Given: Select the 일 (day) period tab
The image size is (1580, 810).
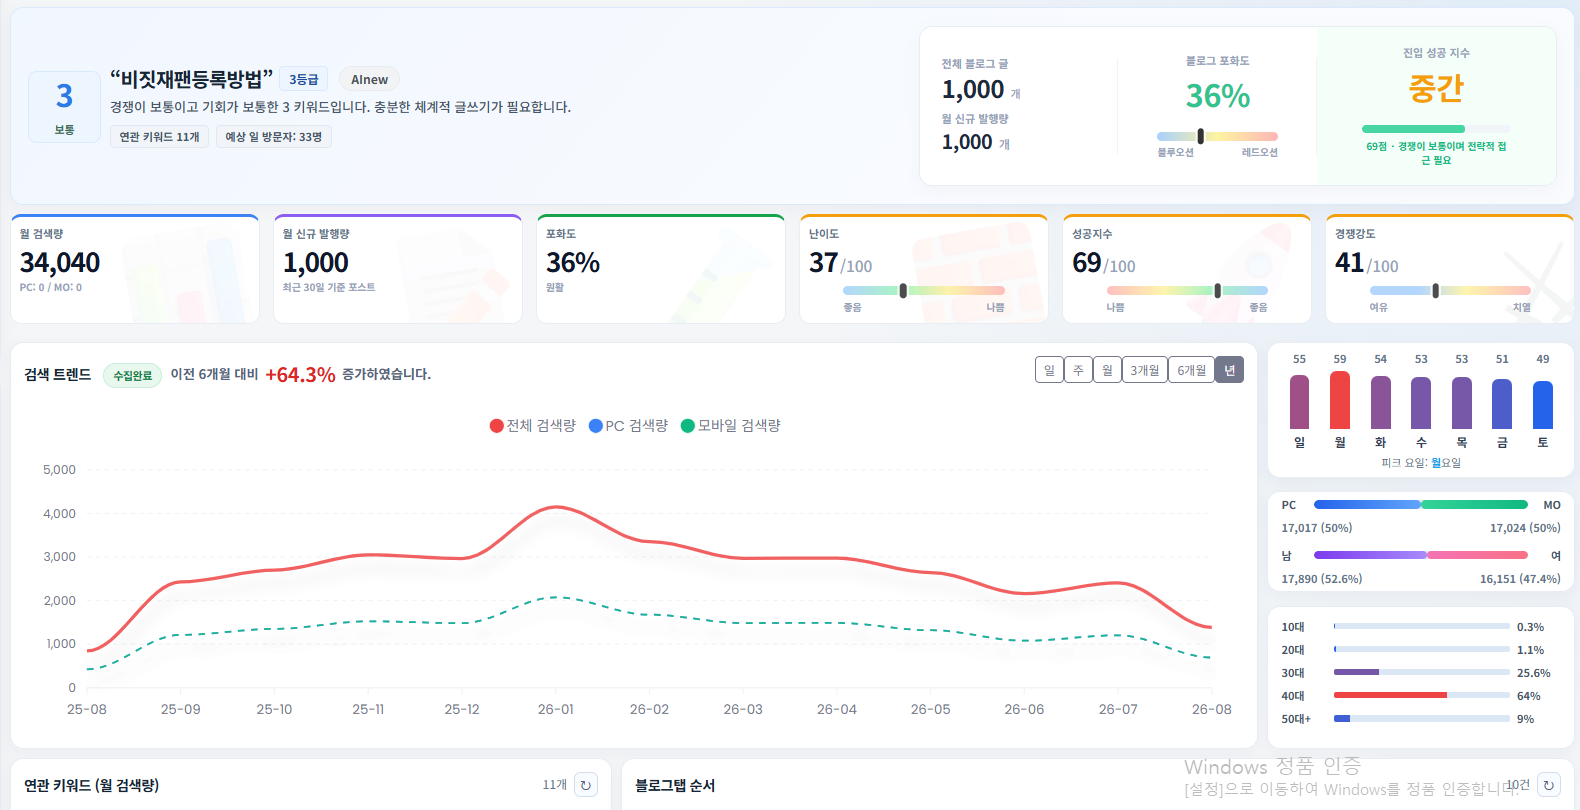Looking at the screenshot, I should (x=1049, y=370).
